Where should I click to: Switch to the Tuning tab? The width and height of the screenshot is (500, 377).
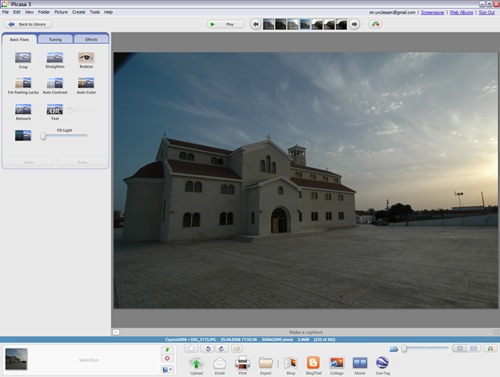tap(55, 39)
